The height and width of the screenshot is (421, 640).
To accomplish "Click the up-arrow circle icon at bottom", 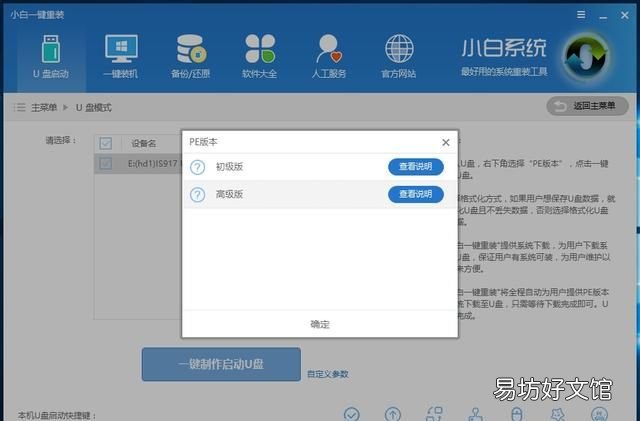I will click(393, 414).
